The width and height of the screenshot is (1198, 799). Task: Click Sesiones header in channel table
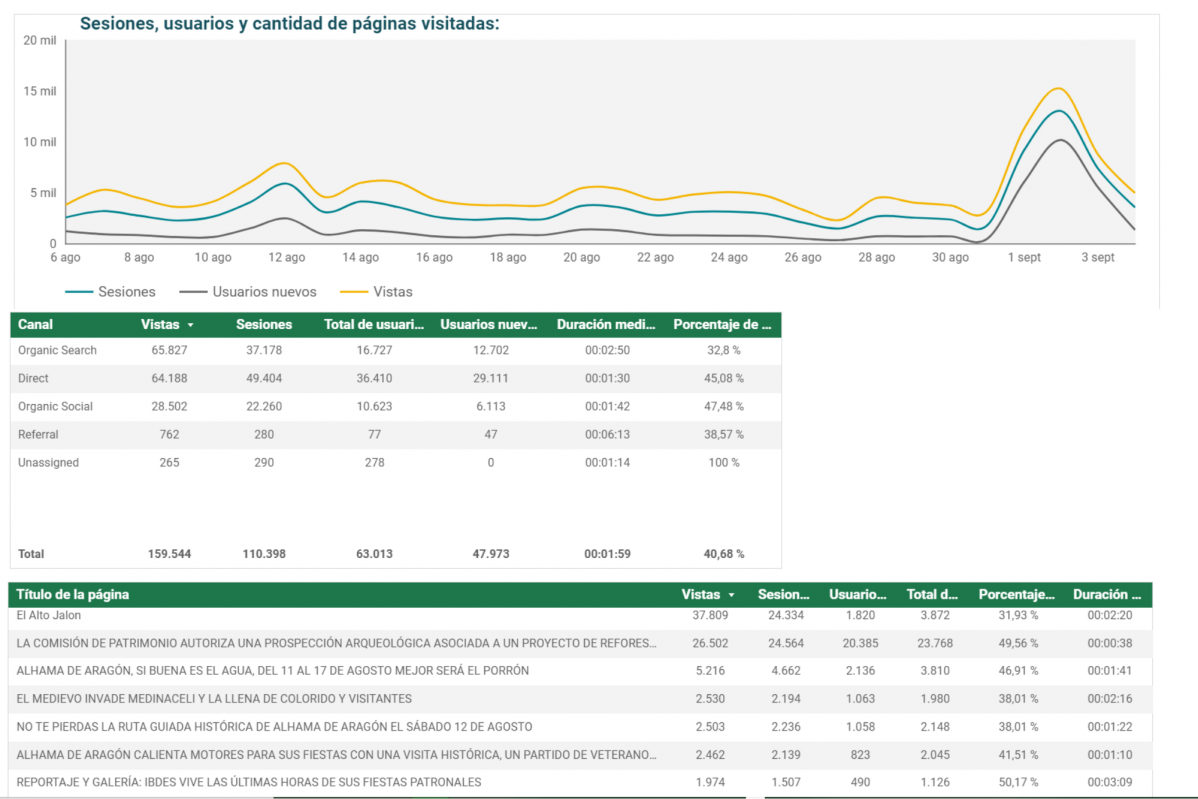264,325
